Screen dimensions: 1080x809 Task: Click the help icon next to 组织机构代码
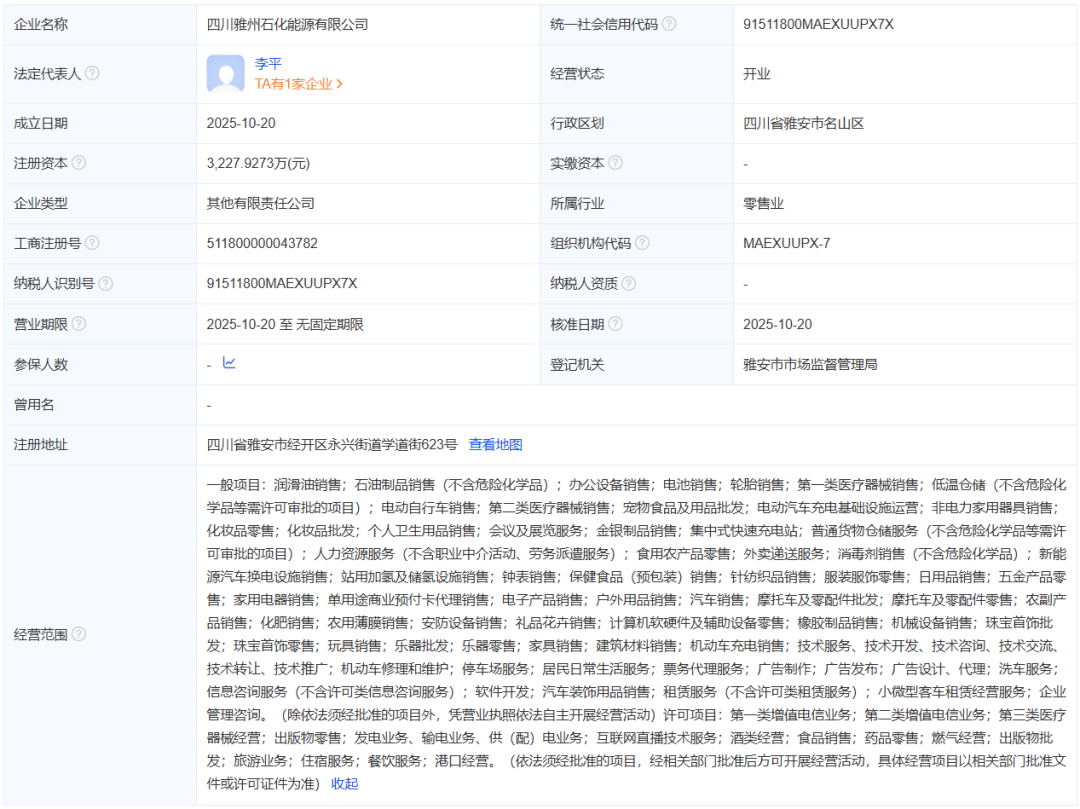click(642, 243)
